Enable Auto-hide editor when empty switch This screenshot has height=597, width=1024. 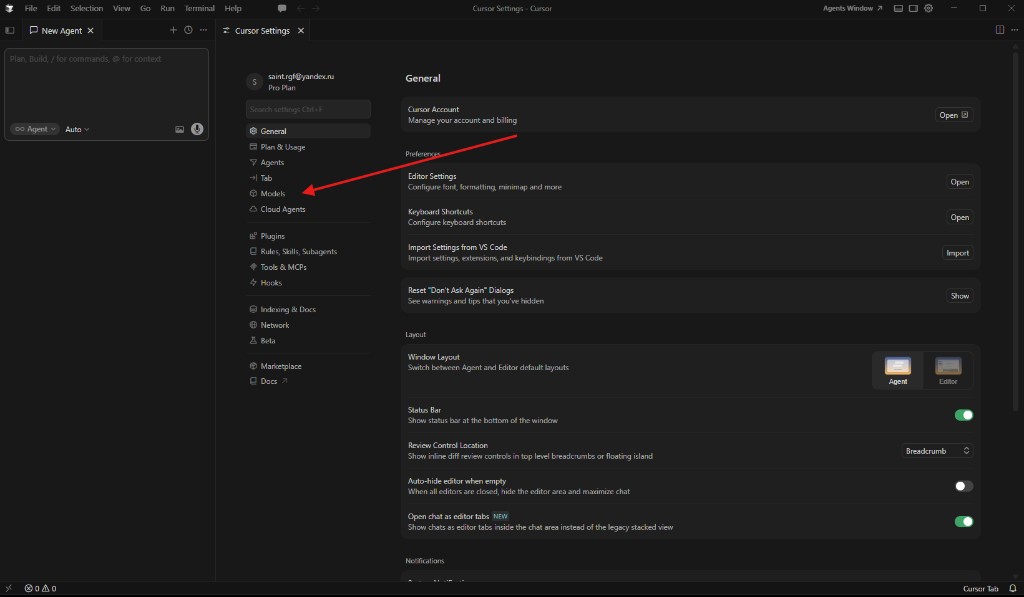coord(963,486)
